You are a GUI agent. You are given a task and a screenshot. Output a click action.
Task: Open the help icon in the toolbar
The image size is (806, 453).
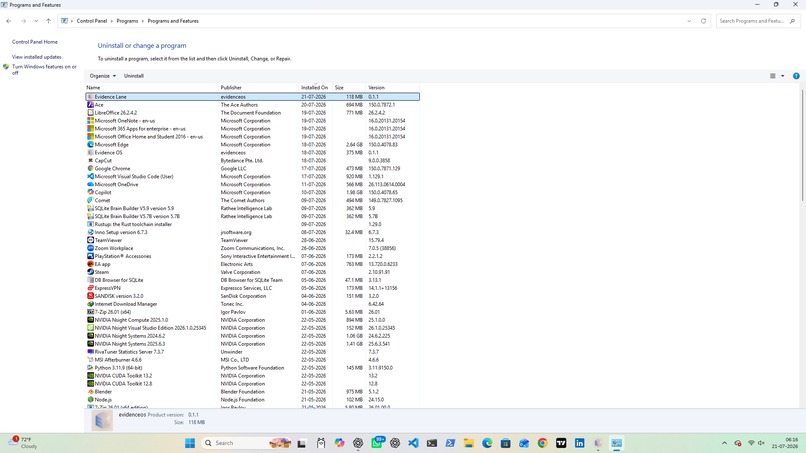coord(796,76)
